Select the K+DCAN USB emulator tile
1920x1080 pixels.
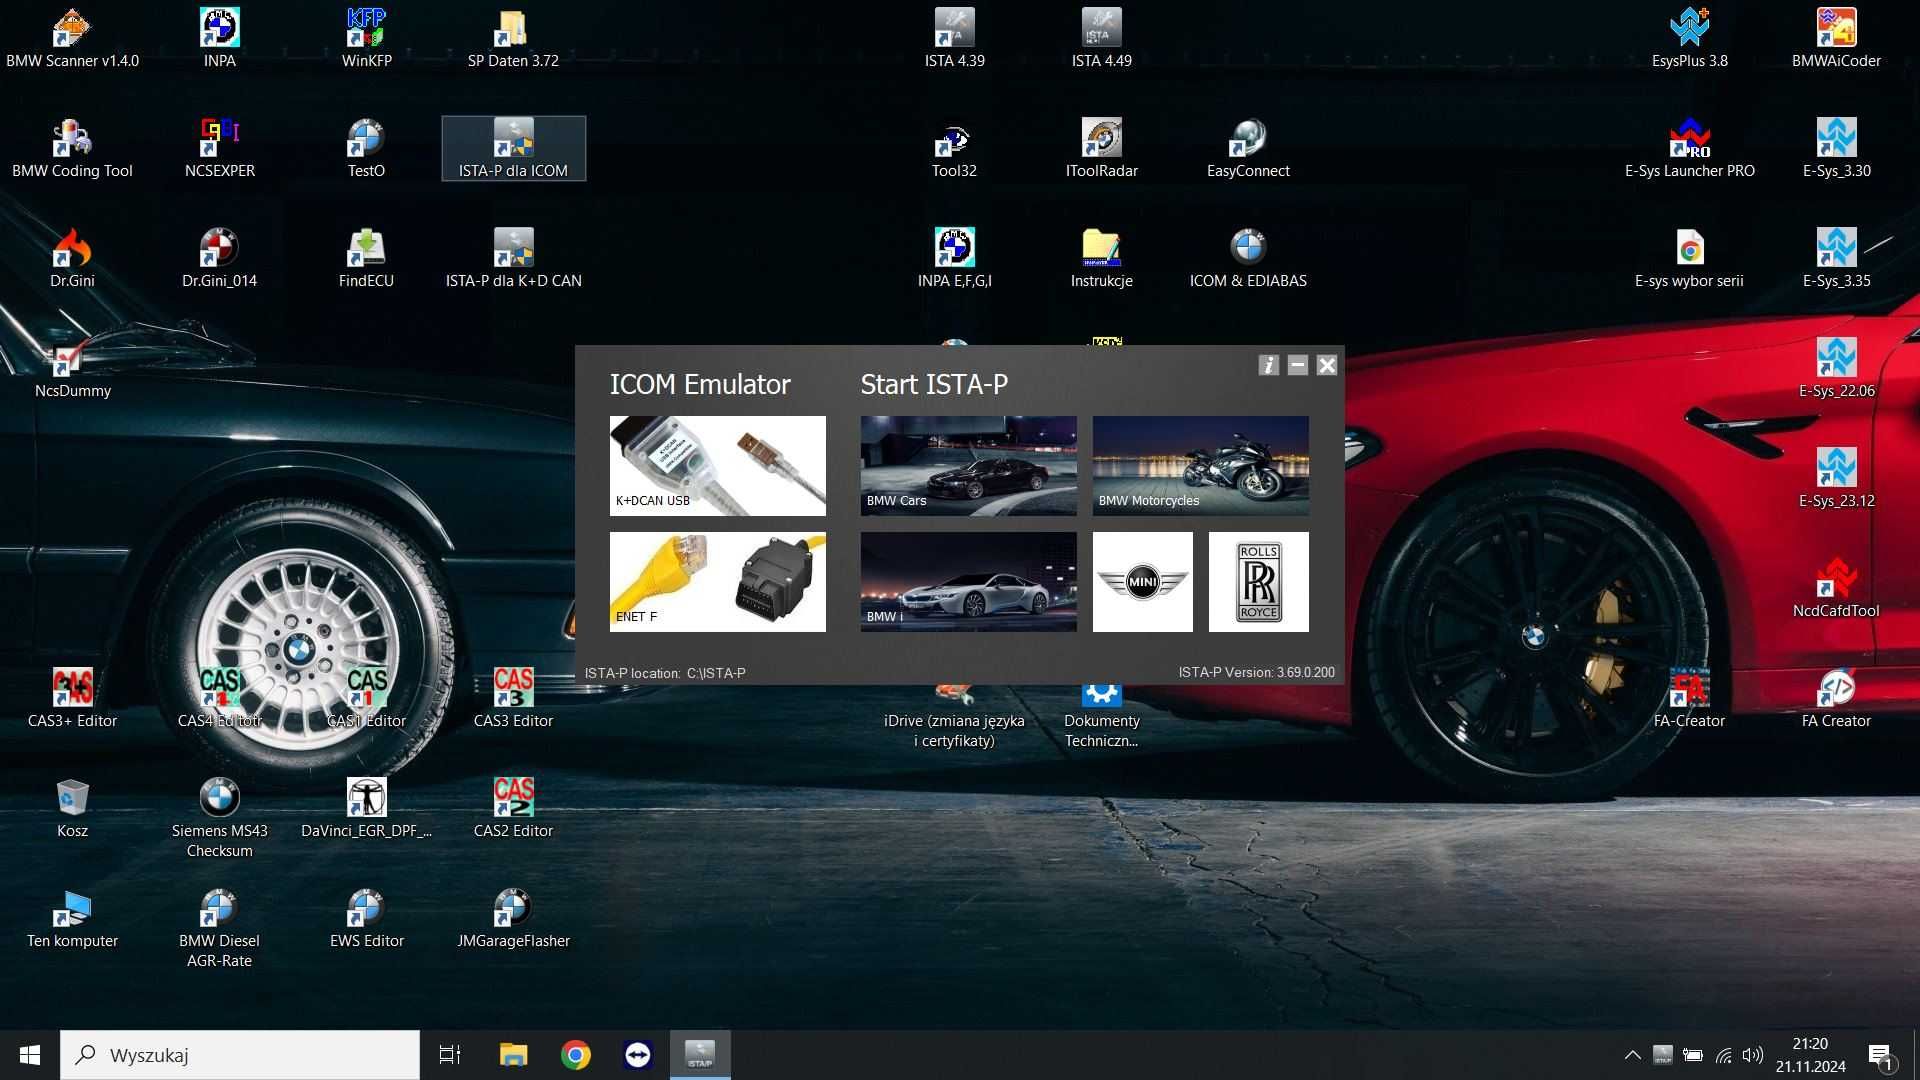[717, 465]
